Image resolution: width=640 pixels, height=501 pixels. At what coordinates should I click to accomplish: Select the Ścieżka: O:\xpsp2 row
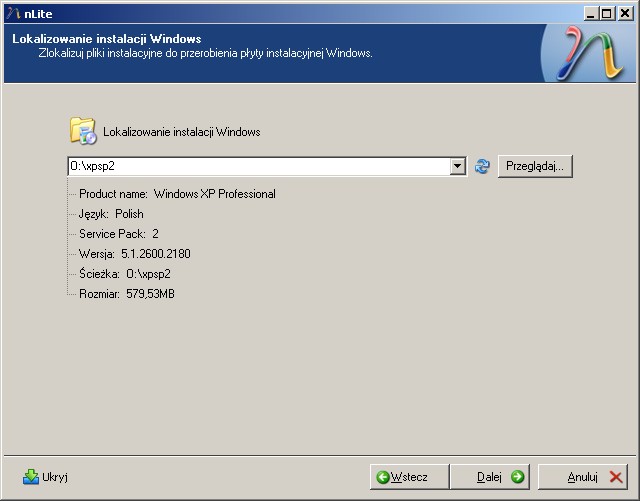[125, 274]
